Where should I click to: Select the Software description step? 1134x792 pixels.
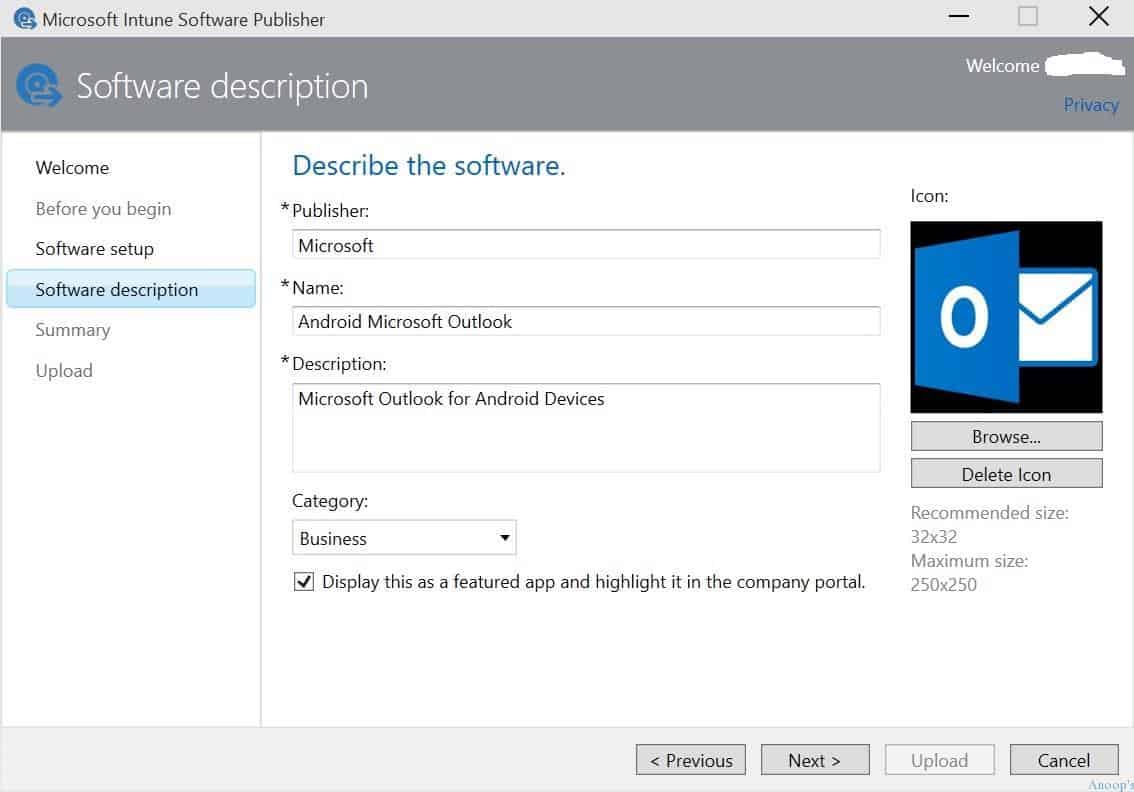(x=131, y=289)
